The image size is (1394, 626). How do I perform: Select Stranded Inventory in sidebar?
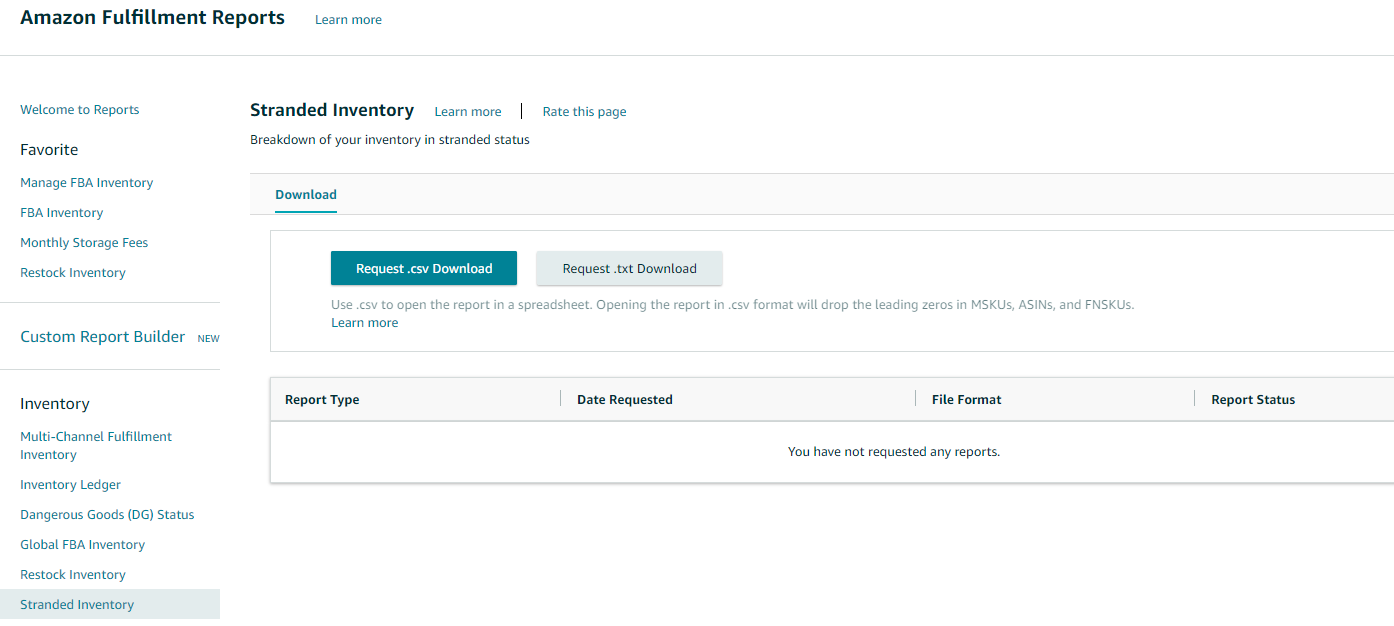point(110,604)
